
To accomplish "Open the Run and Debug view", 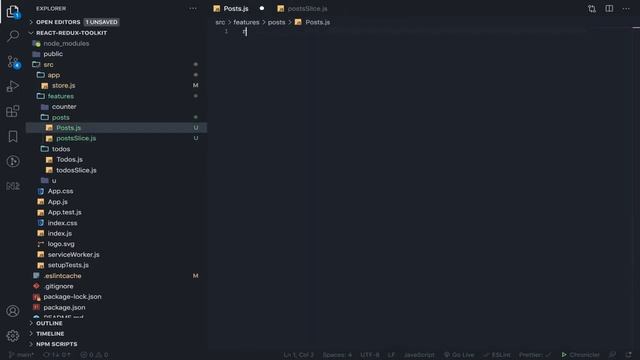I will [x=13, y=86].
